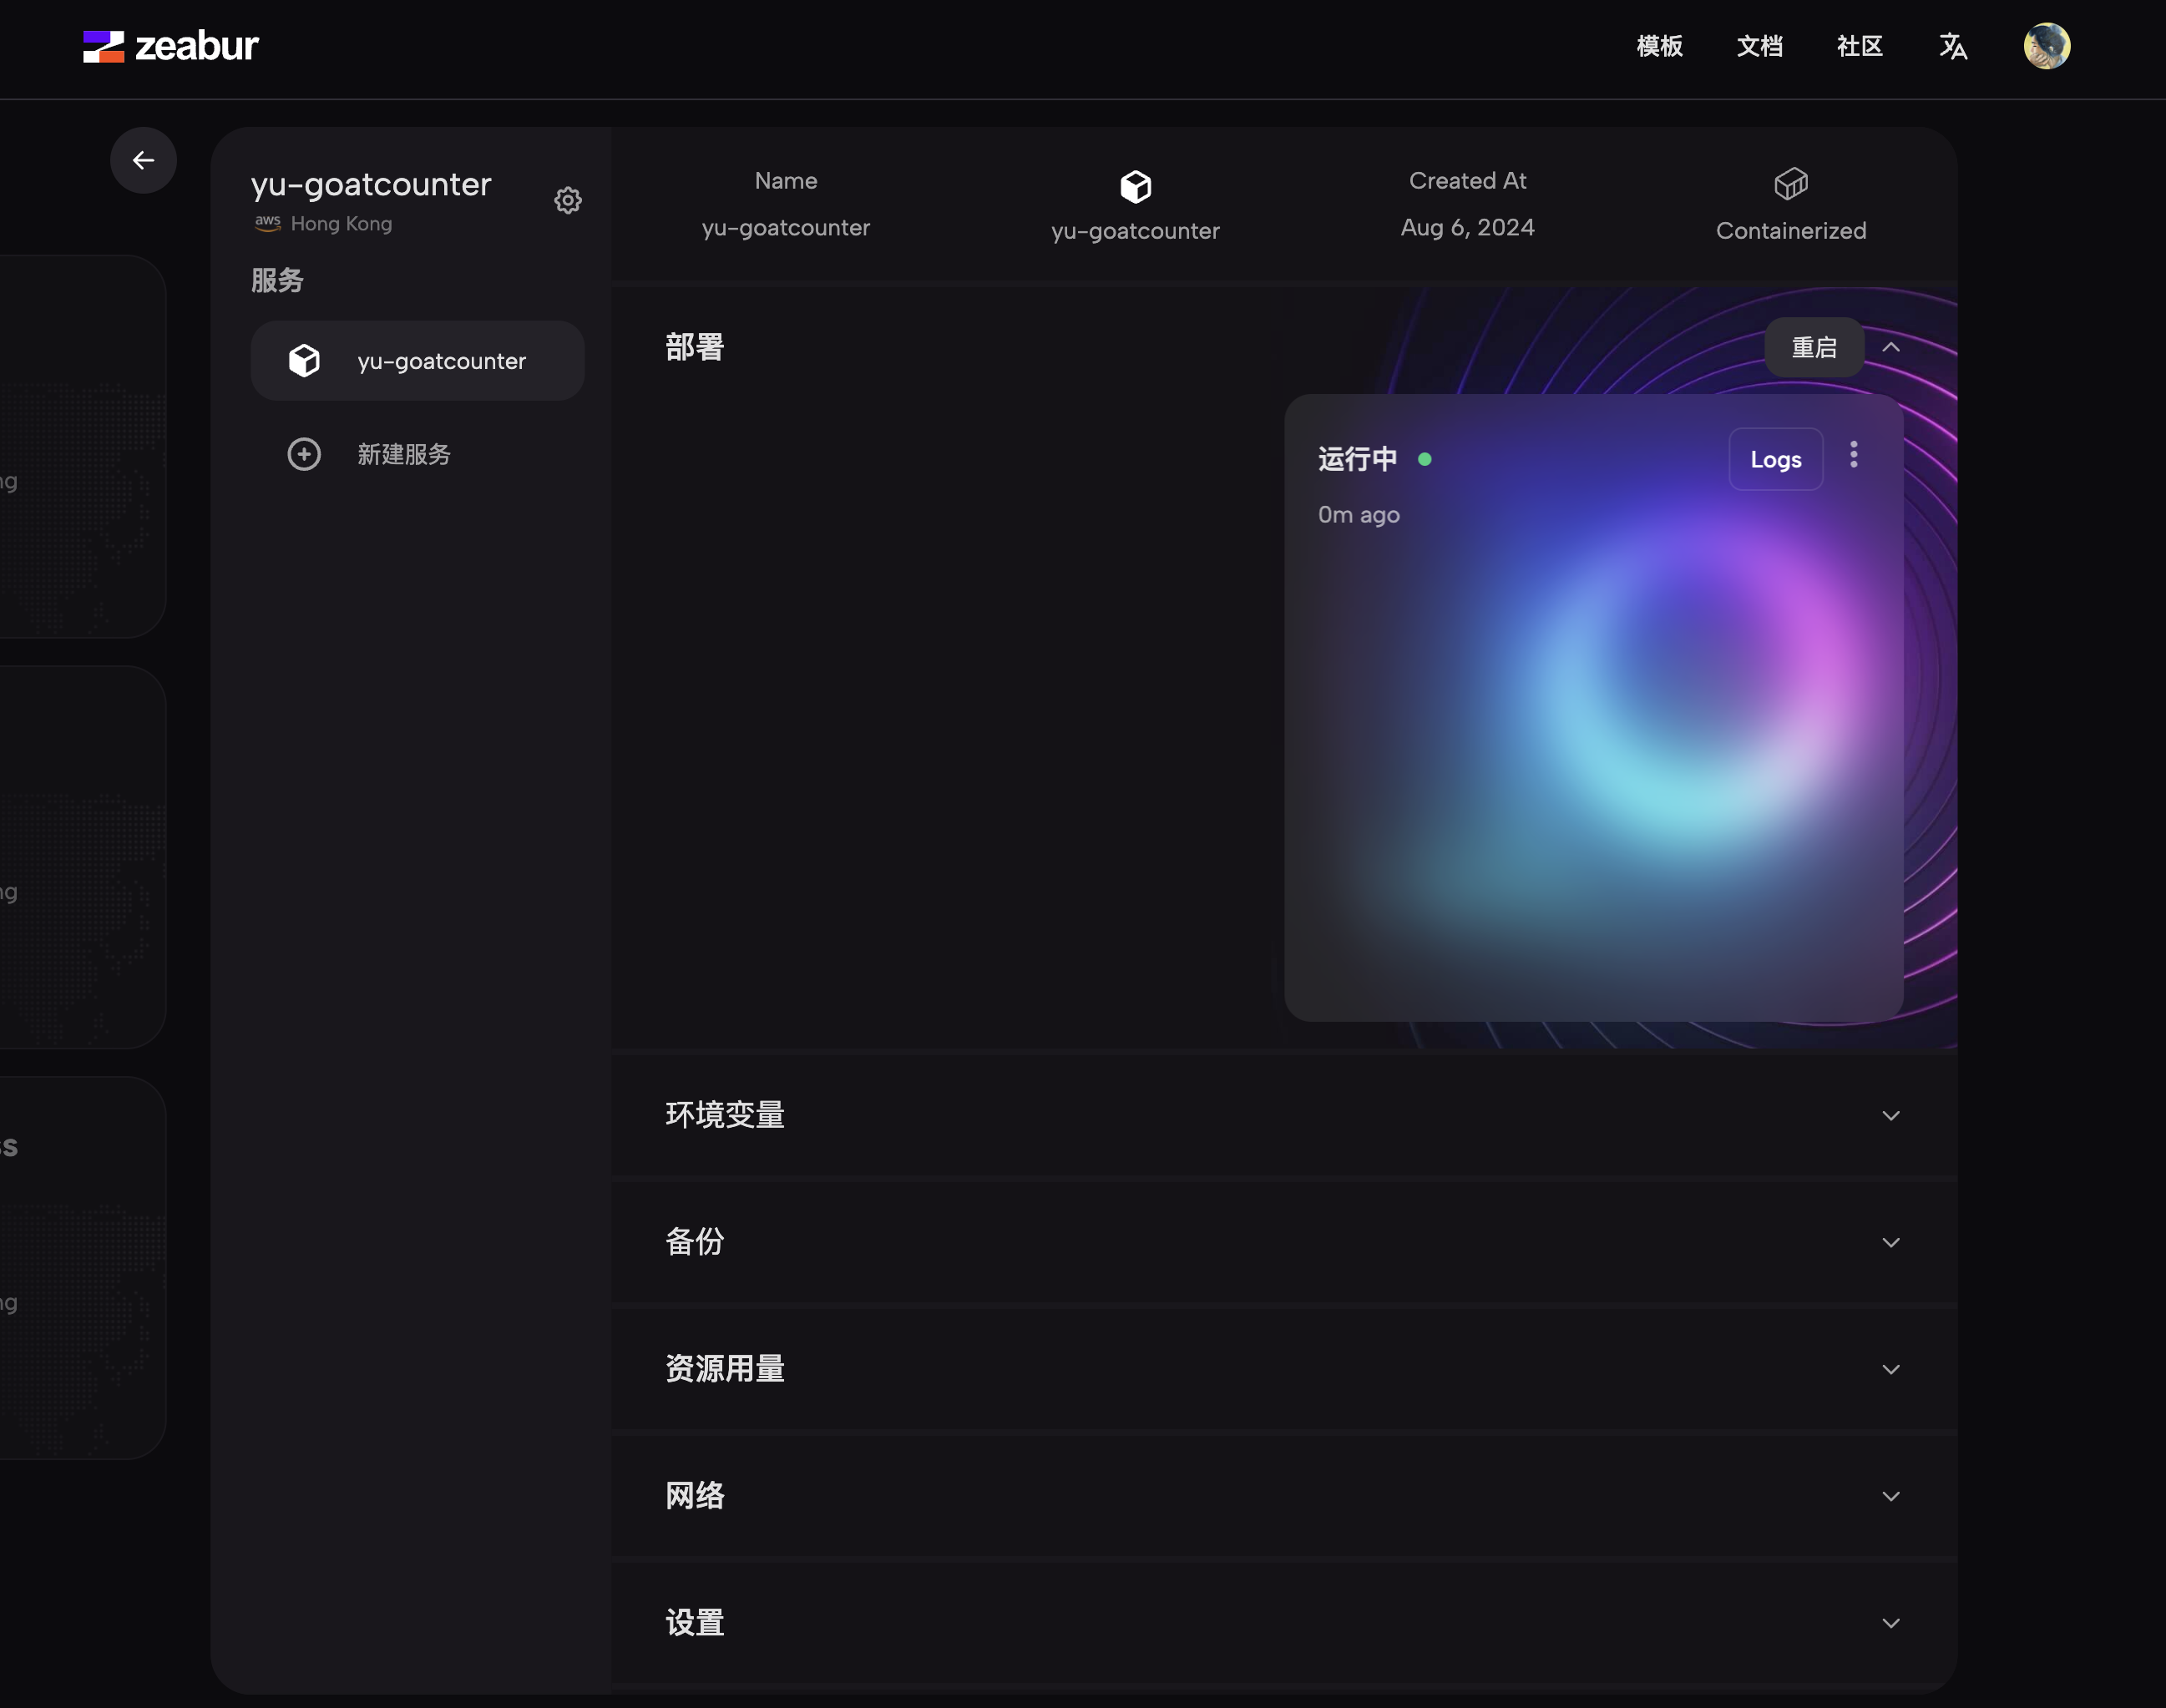The image size is (2166, 1708).
Task: Open 文档 in the top navigation
Action: click(1760, 46)
